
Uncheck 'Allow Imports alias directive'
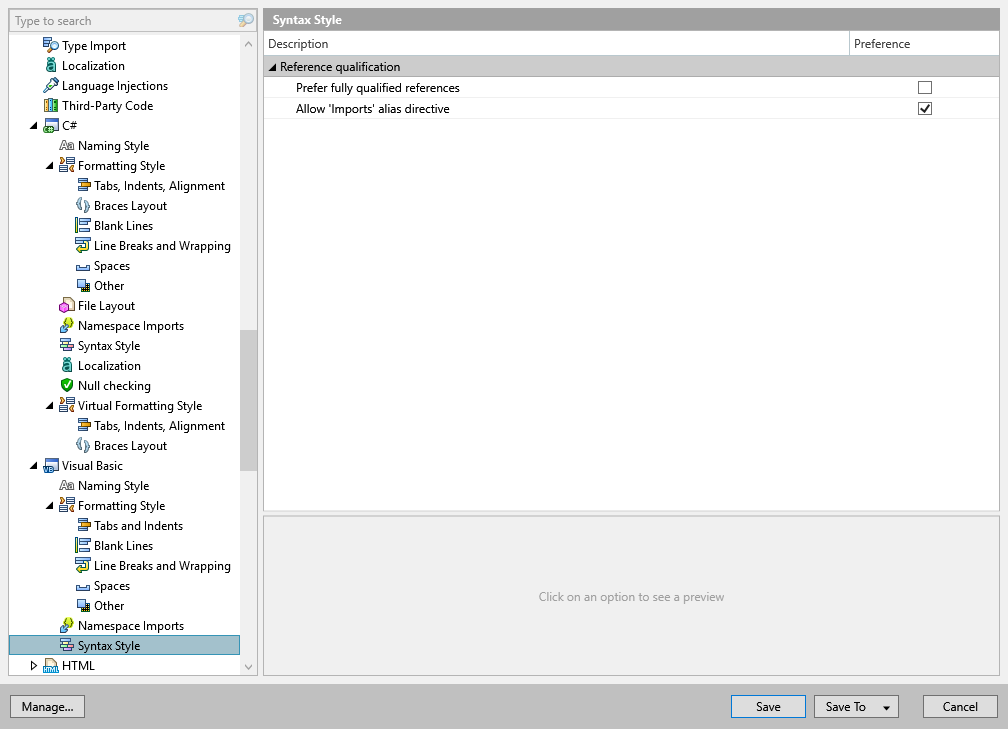point(924,108)
